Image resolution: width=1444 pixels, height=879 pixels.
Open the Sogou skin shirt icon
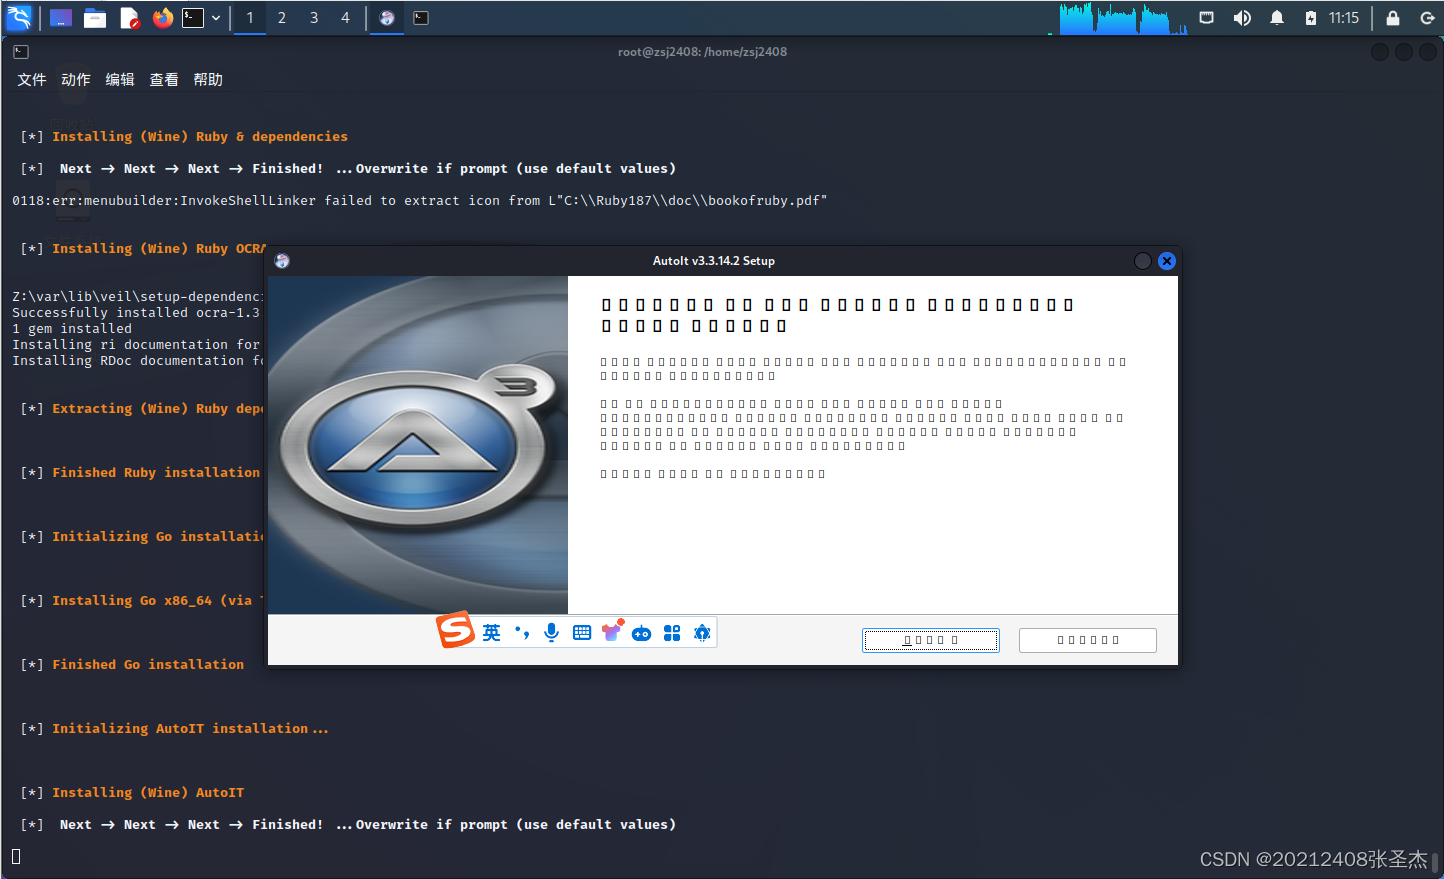[x=612, y=631]
